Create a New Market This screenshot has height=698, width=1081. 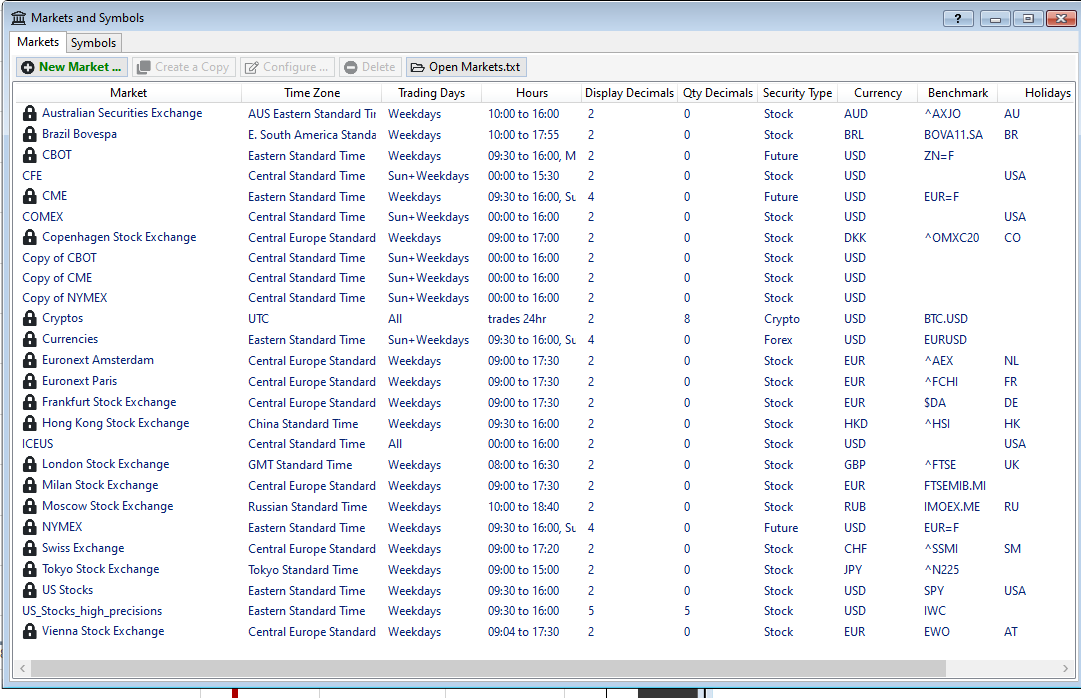[72, 67]
